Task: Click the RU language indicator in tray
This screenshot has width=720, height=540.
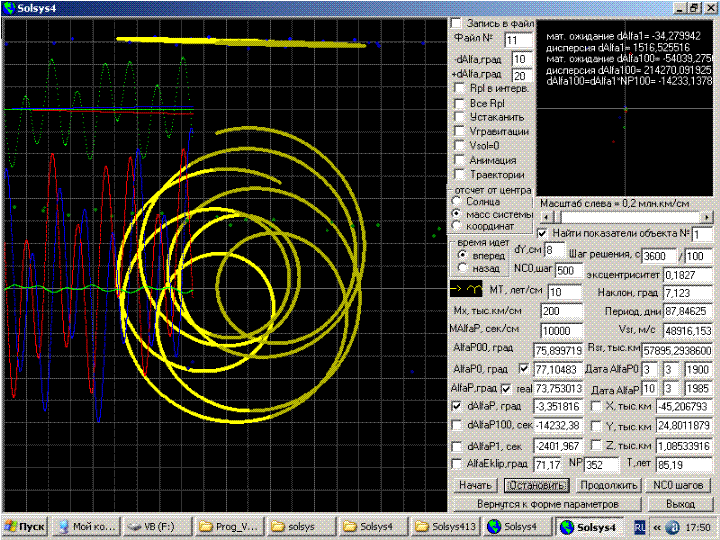Action: (640, 527)
